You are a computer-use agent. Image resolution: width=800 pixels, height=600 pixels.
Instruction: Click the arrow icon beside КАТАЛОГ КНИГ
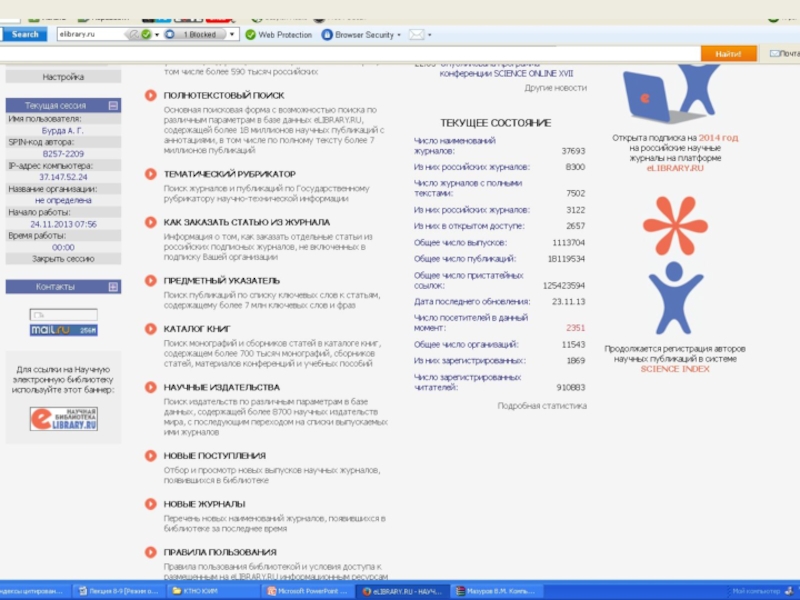tap(150, 328)
